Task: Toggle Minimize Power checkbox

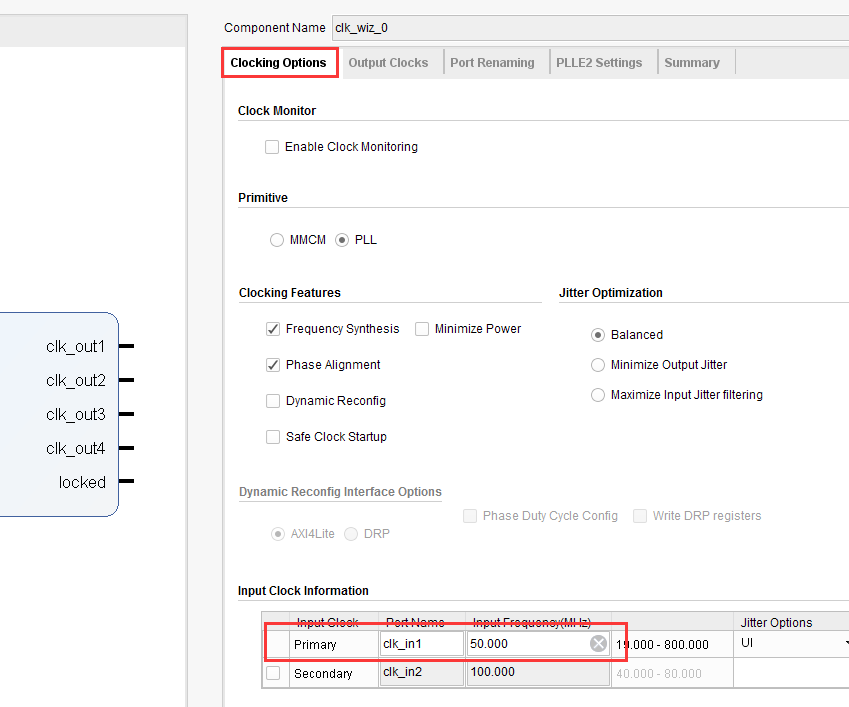Action: (x=422, y=329)
